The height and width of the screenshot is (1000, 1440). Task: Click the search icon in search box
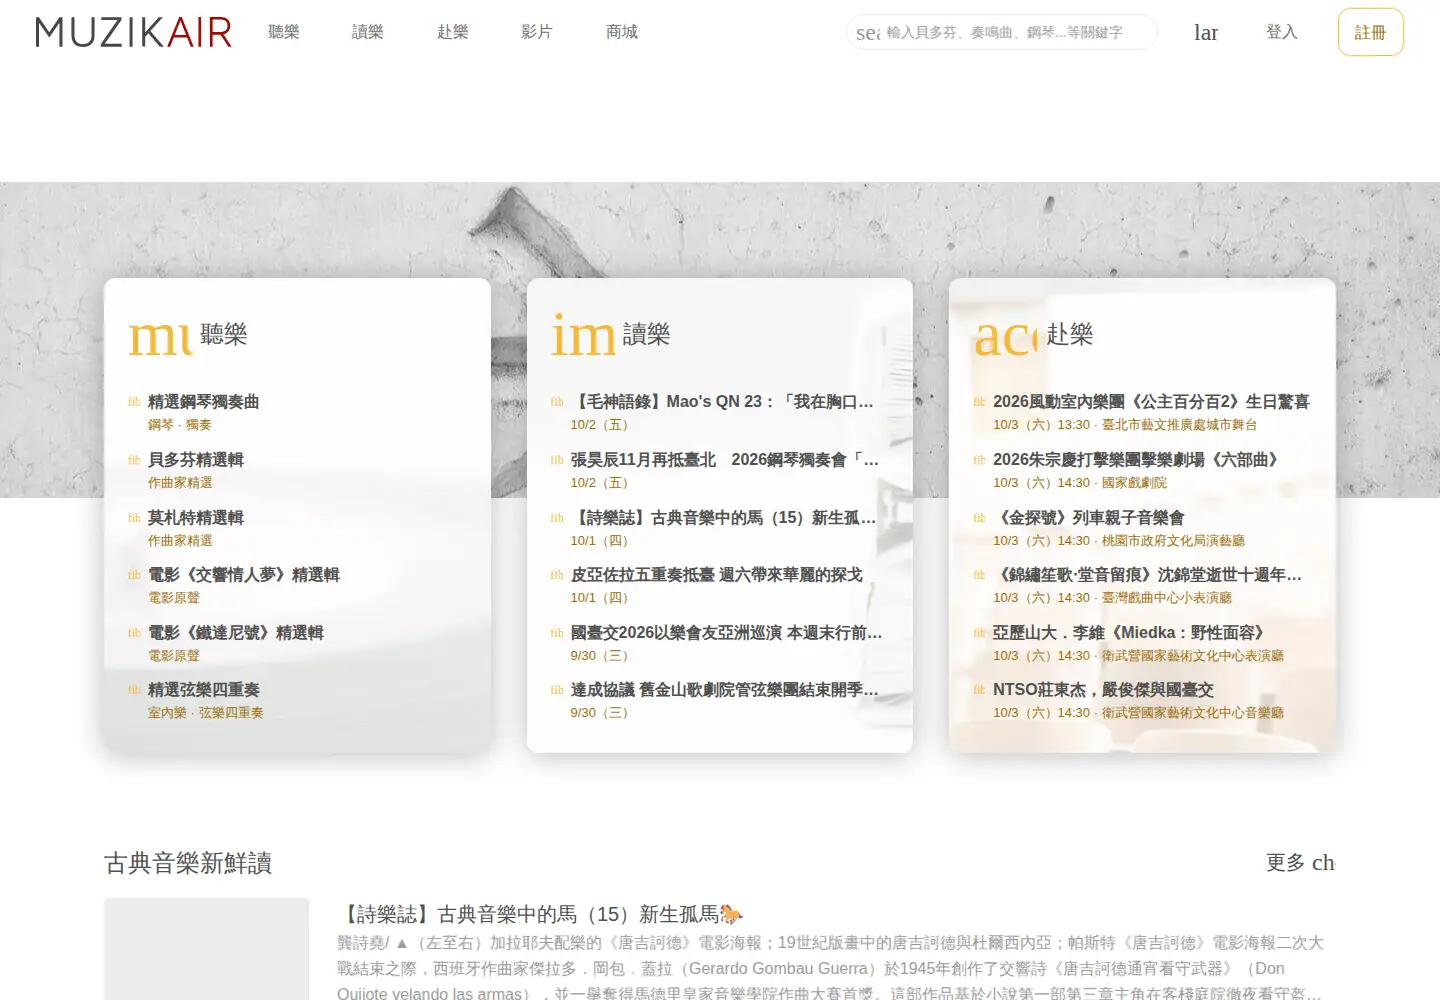868,33
